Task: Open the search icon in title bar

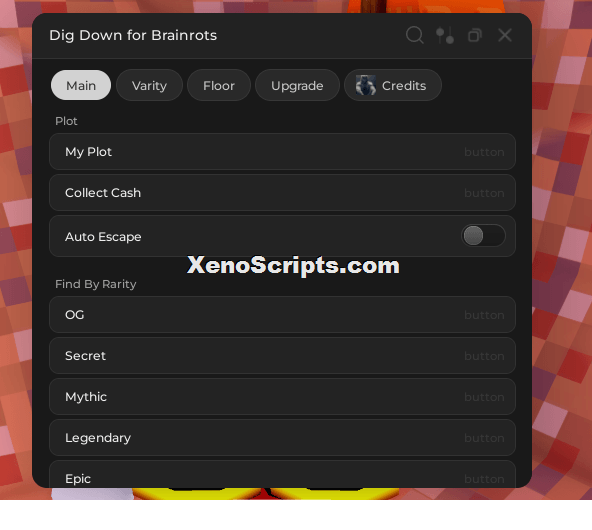Action: pyautogui.click(x=415, y=35)
